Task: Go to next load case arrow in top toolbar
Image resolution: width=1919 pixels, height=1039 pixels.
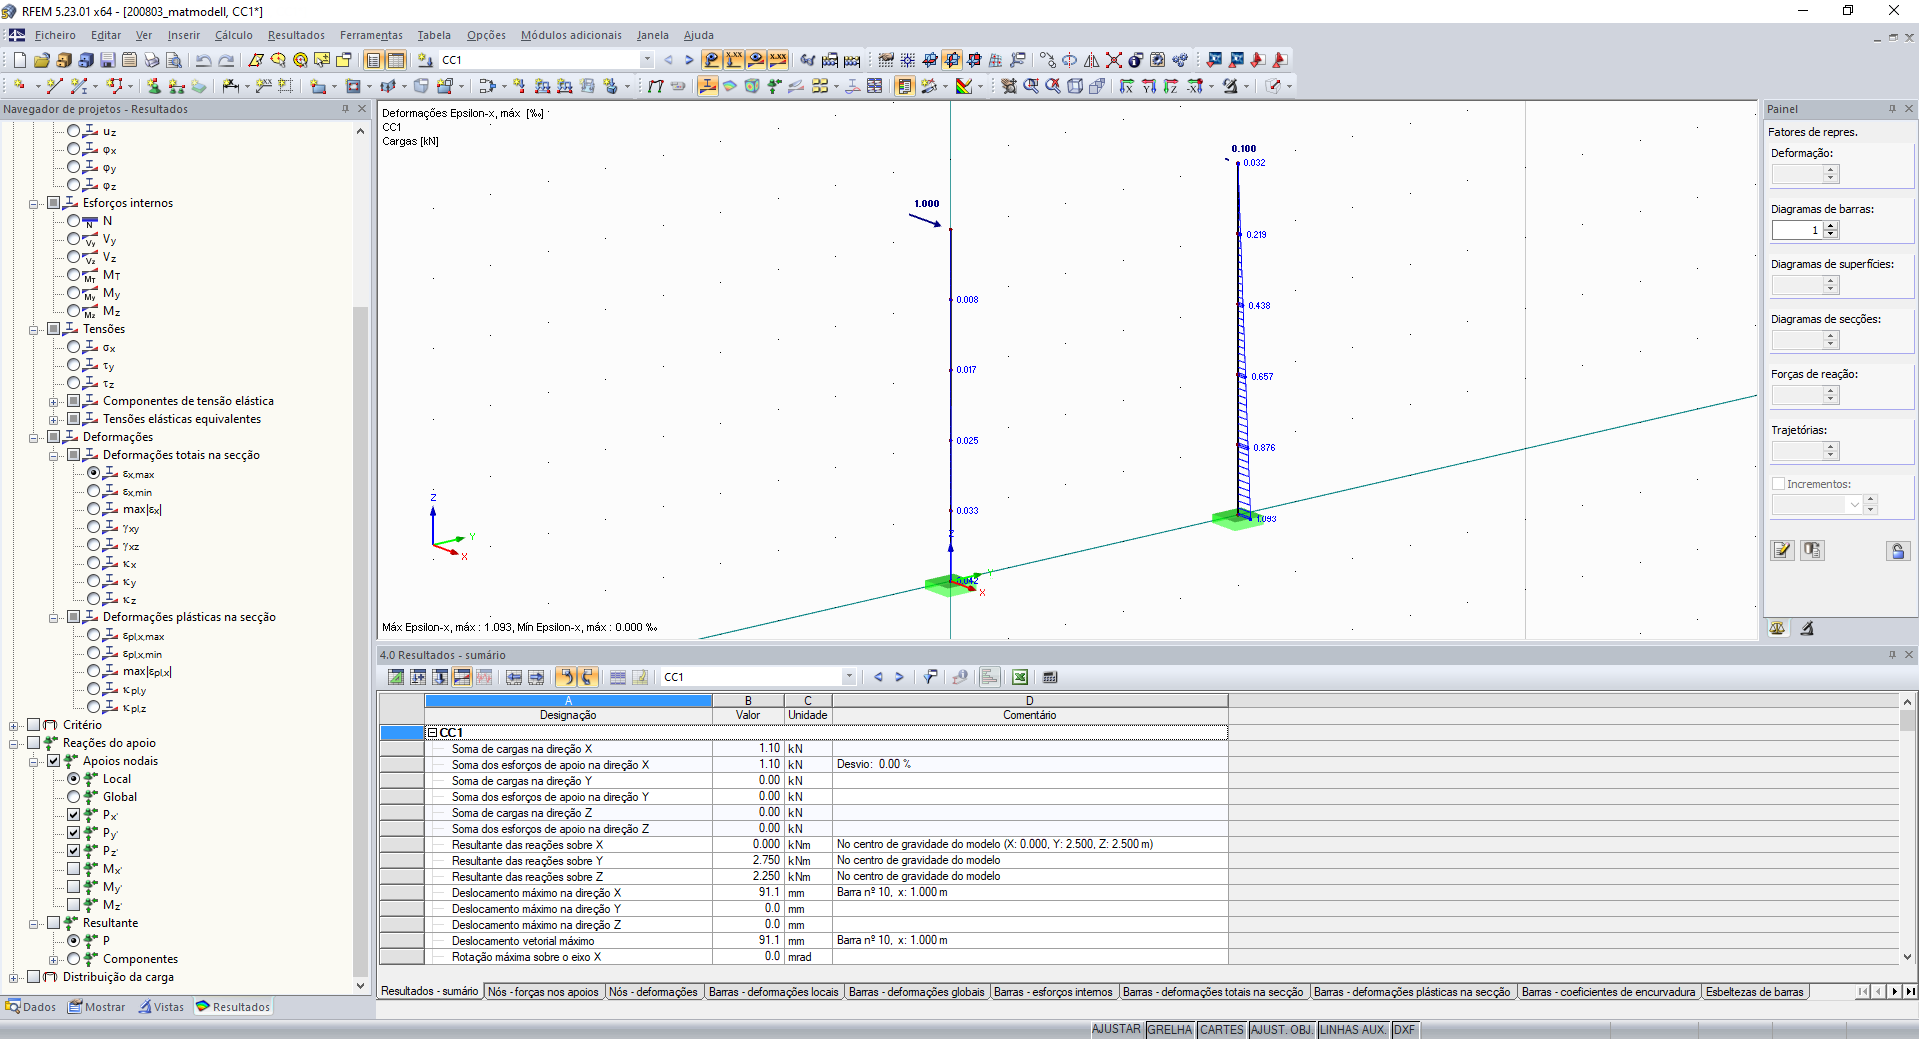Action: [689, 60]
